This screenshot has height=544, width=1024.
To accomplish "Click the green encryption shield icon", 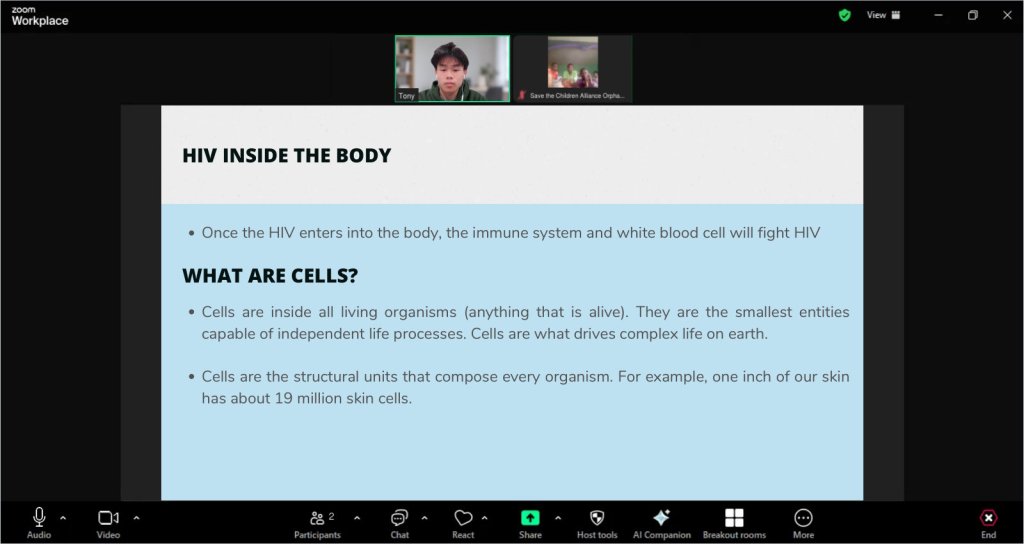I will (844, 15).
